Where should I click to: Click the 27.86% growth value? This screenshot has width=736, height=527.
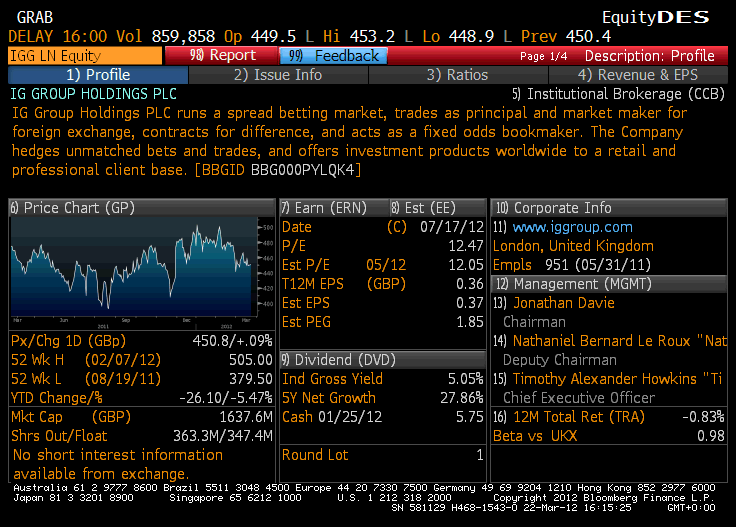462,398
